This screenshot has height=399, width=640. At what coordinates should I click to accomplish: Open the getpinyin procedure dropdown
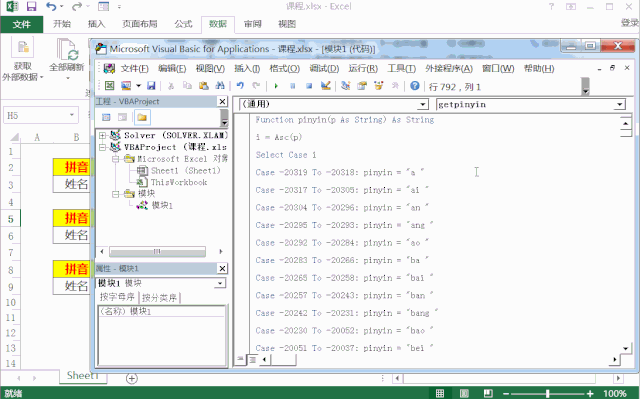point(620,105)
